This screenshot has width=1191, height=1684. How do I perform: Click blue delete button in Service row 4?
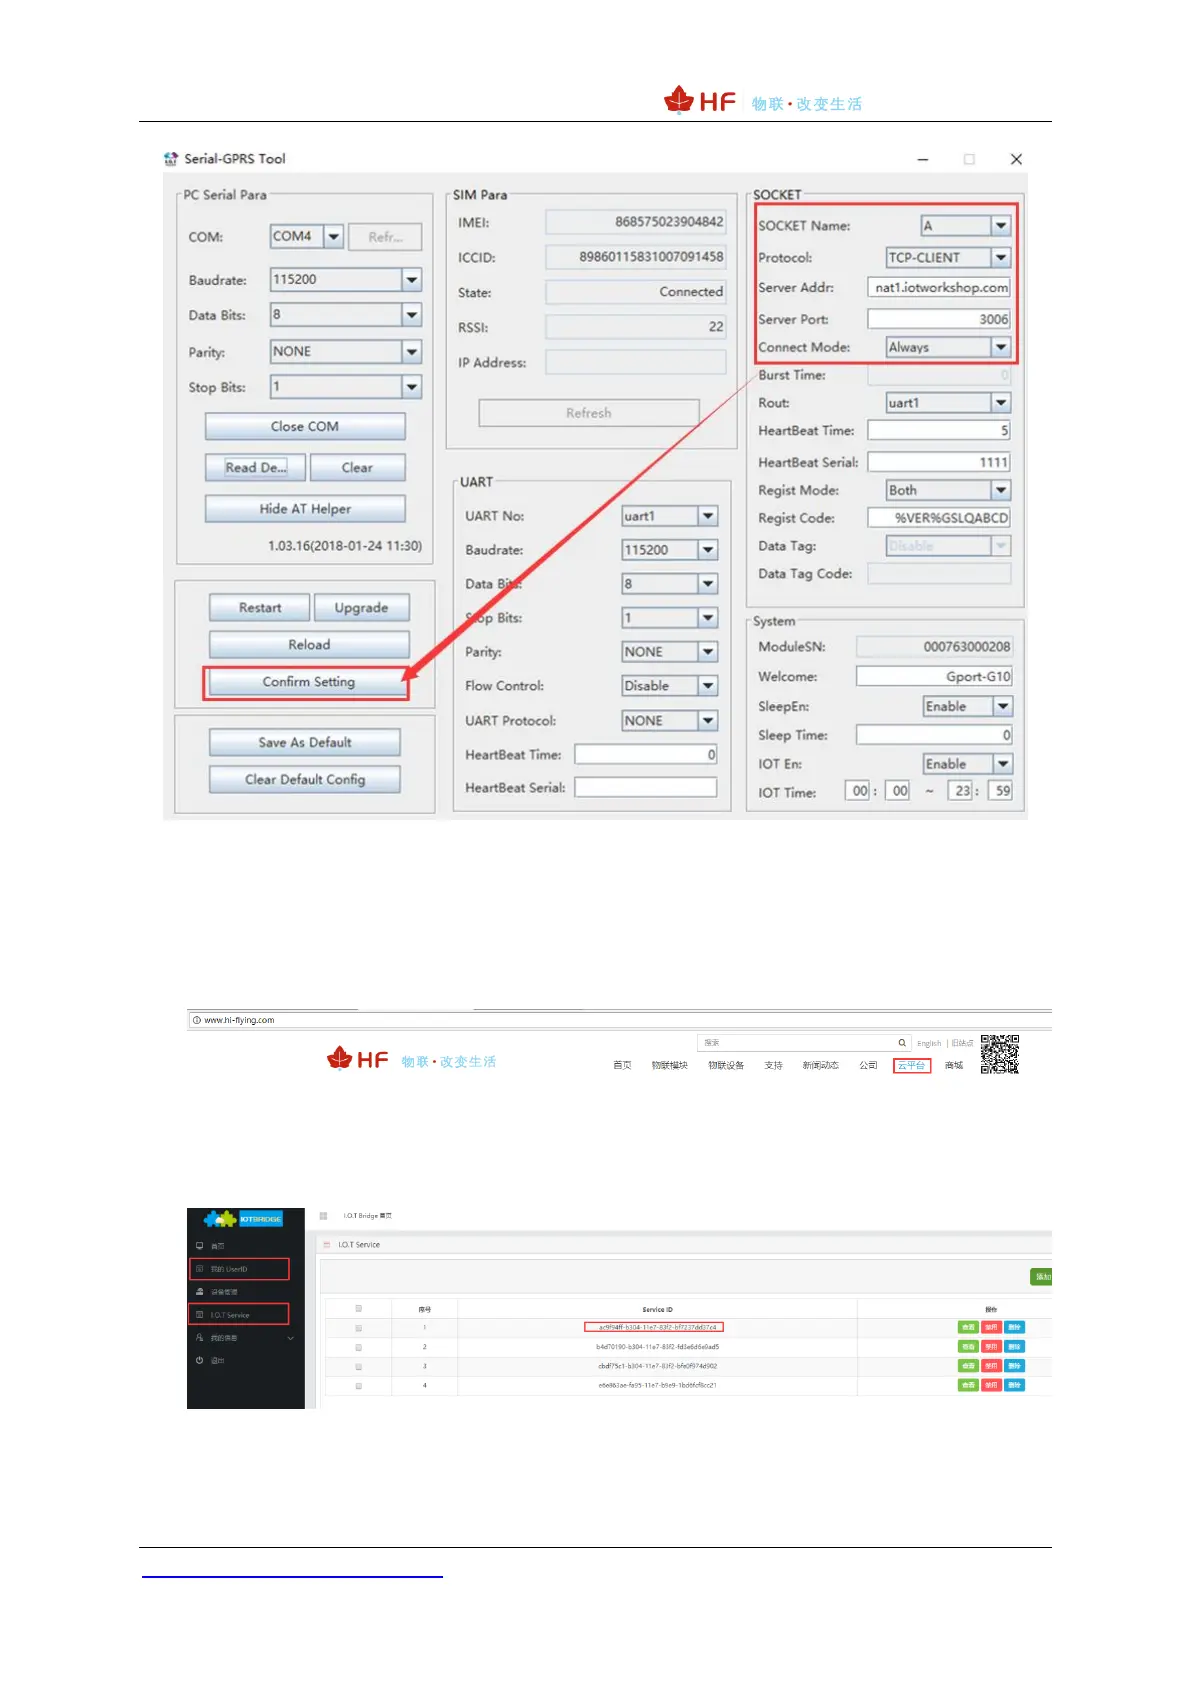[1014, 1385]
